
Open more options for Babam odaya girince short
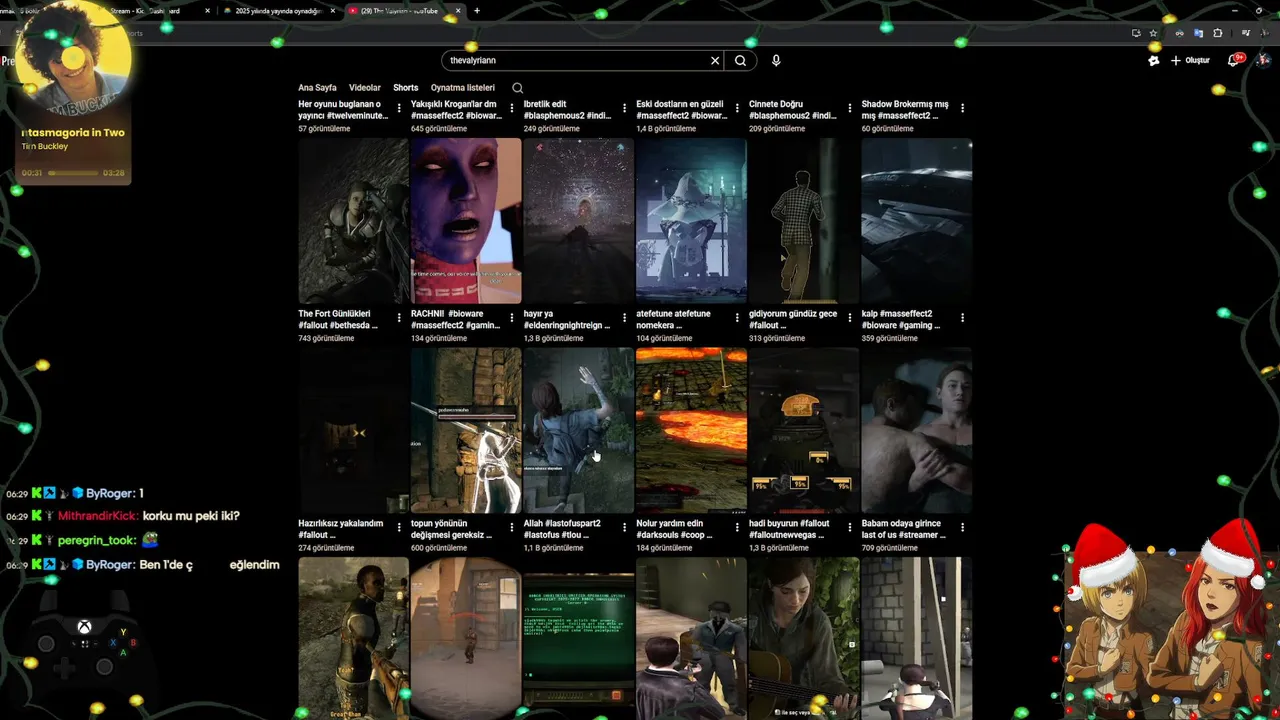(962, 528)
